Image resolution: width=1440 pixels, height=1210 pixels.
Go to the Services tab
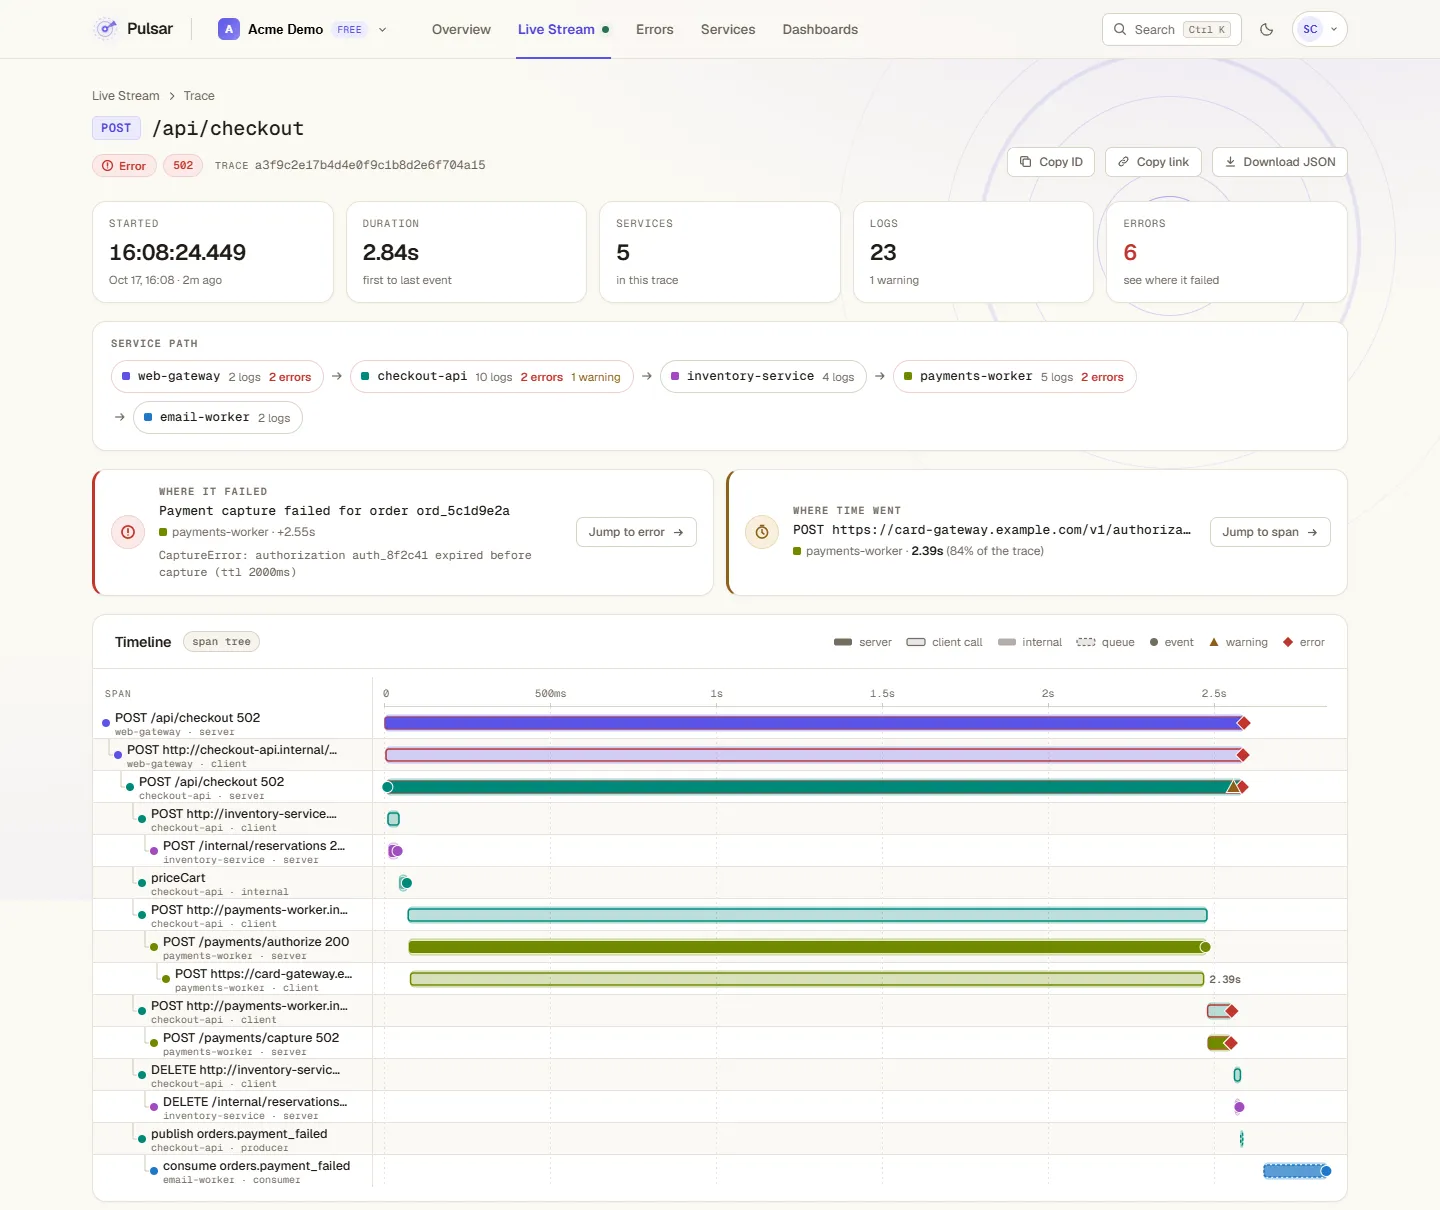coord(728,30)
